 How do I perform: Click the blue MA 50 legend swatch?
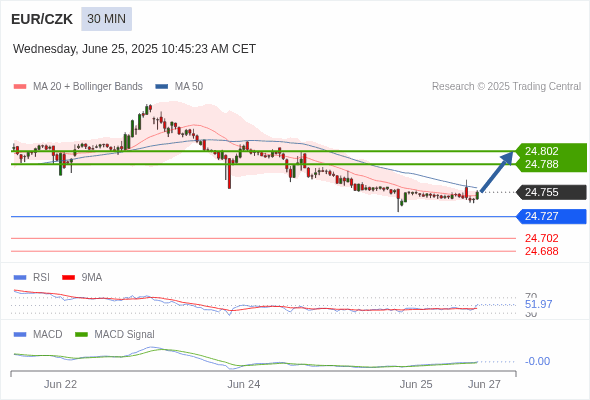162,87
